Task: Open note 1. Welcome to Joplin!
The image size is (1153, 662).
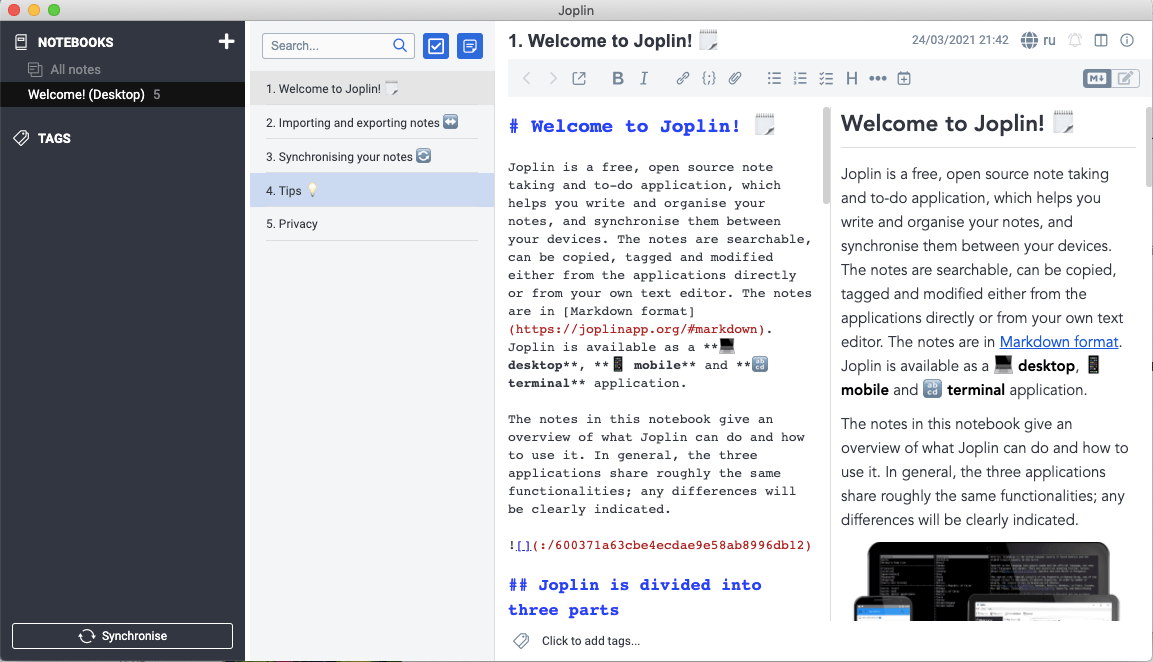Action: point(372,88)
